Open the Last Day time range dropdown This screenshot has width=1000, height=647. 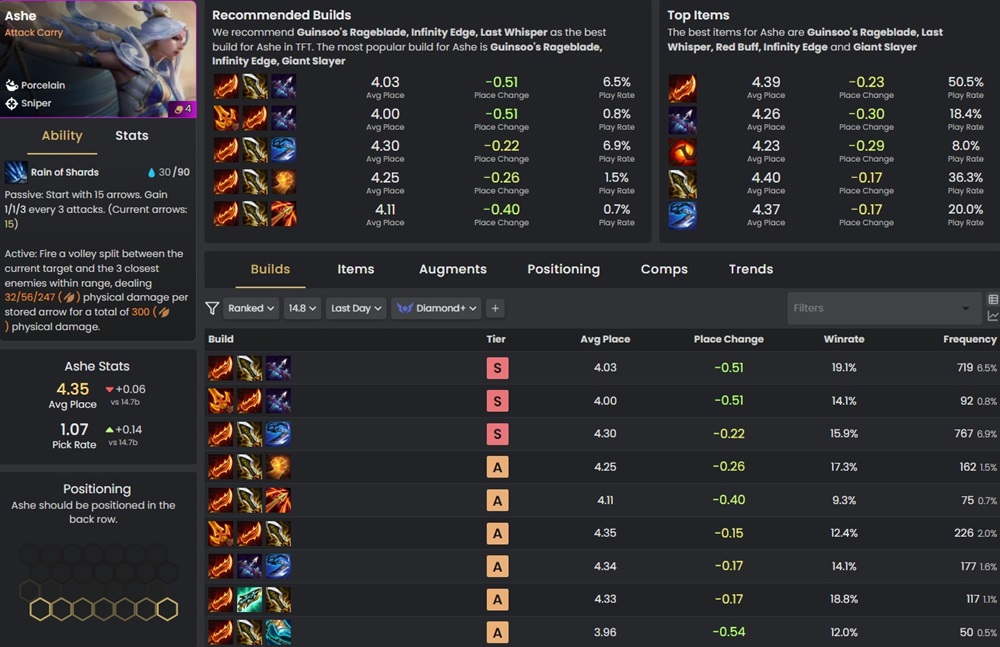[x=356, y=308]
